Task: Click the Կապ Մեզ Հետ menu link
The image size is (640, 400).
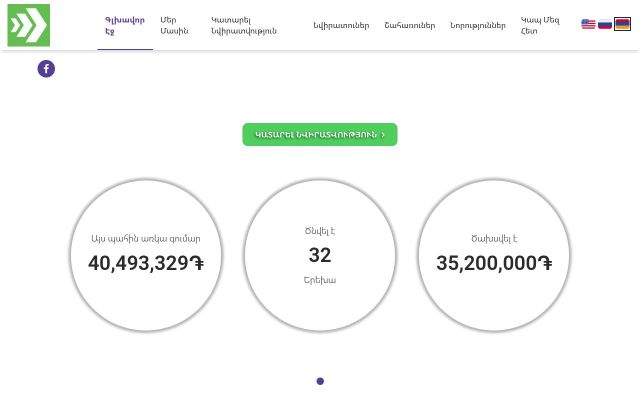Action: [540, 26]
